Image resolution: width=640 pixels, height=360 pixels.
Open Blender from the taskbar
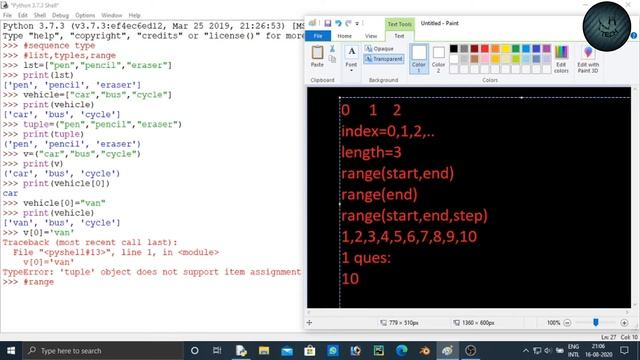click(424, 351)
